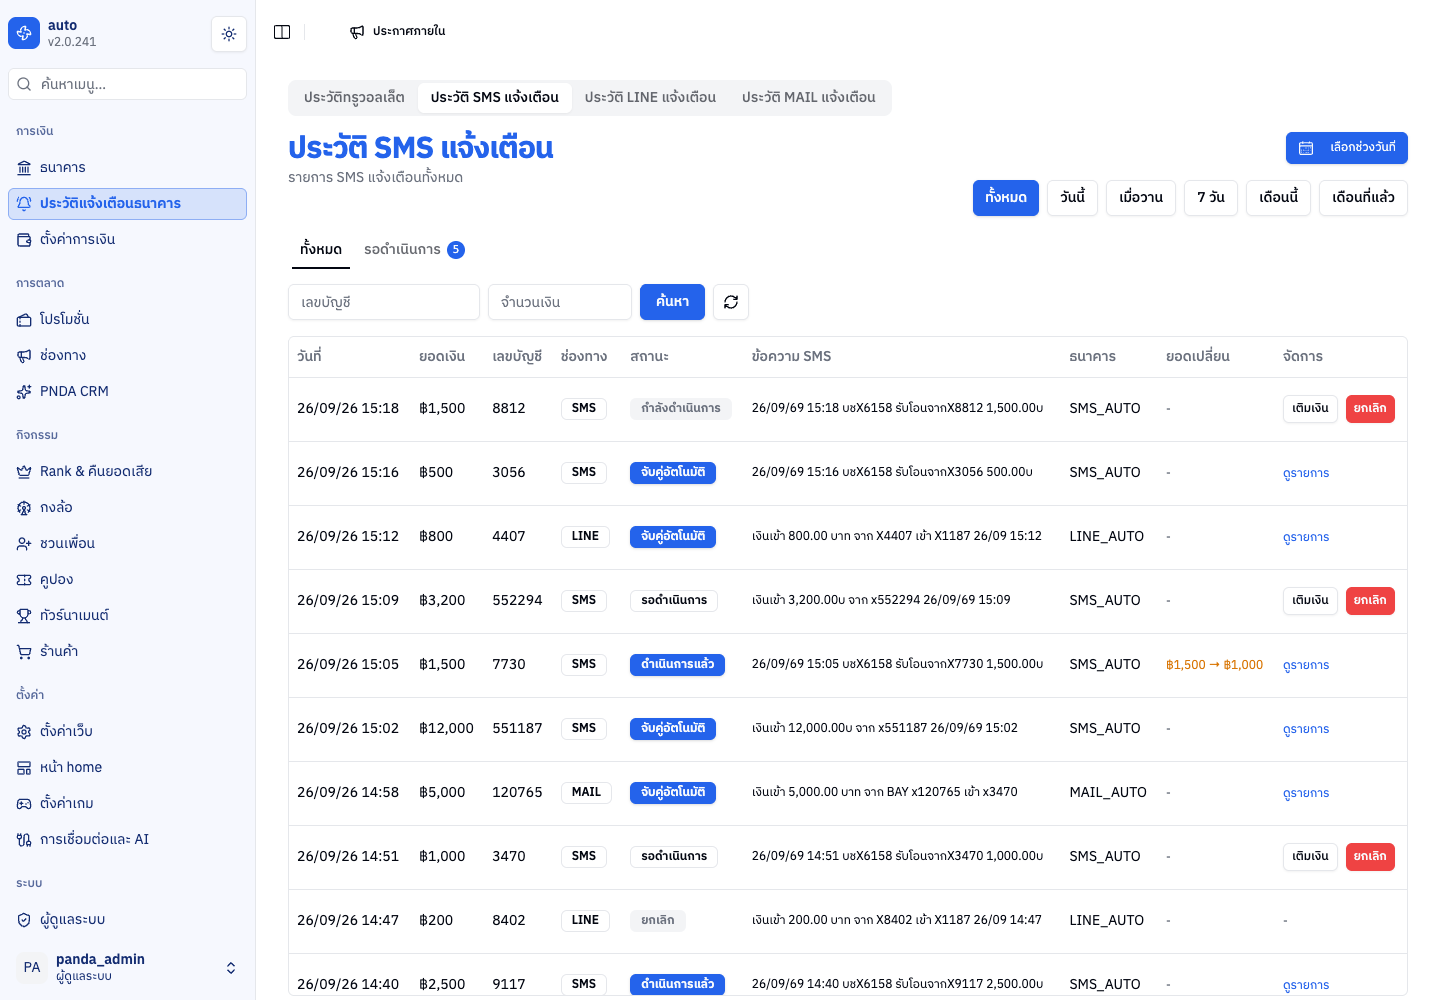The height and width of the screenshot is (1000, 1440).
Task: Focus the เลขบัญชี input field
Action: (x=384, y=302)
